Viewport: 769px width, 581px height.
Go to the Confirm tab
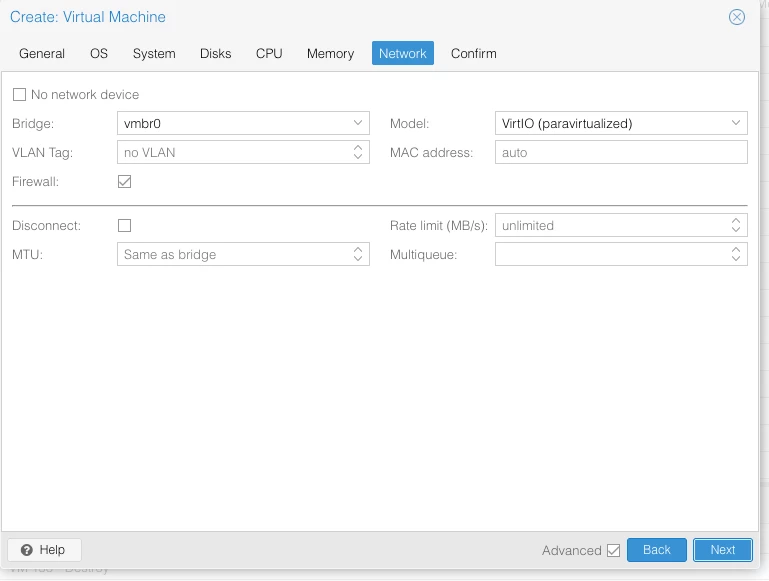click(x=473, y=53)
